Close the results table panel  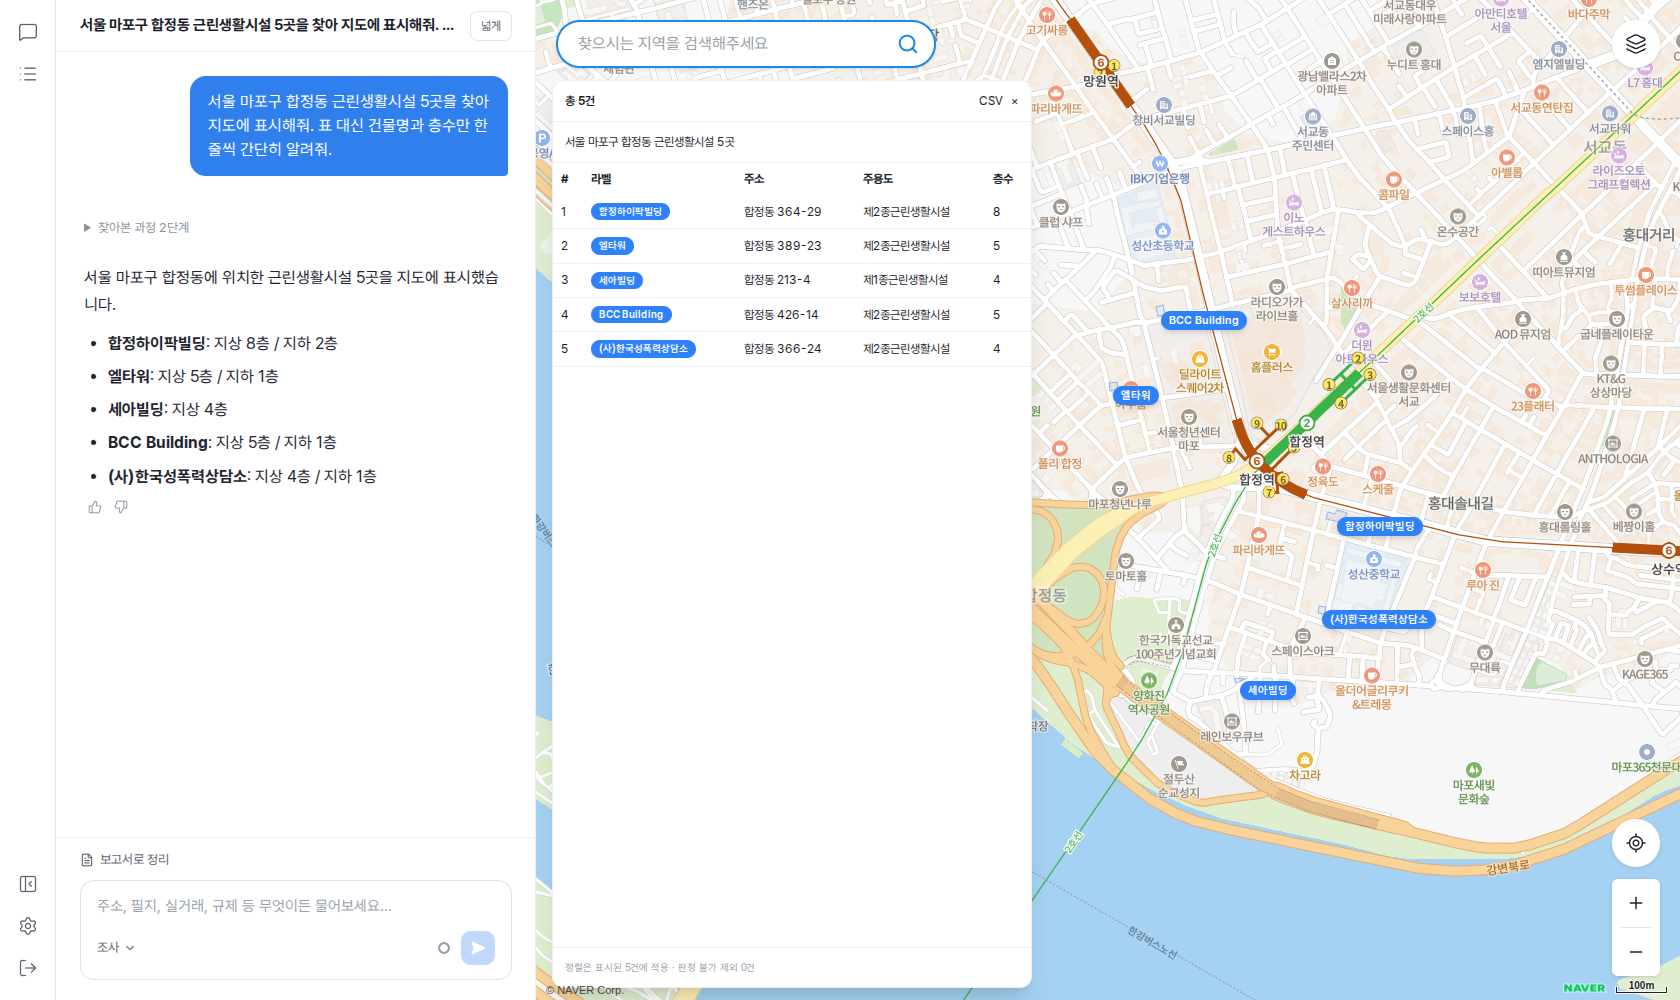pyautogui.click(x=1014, y=101)
